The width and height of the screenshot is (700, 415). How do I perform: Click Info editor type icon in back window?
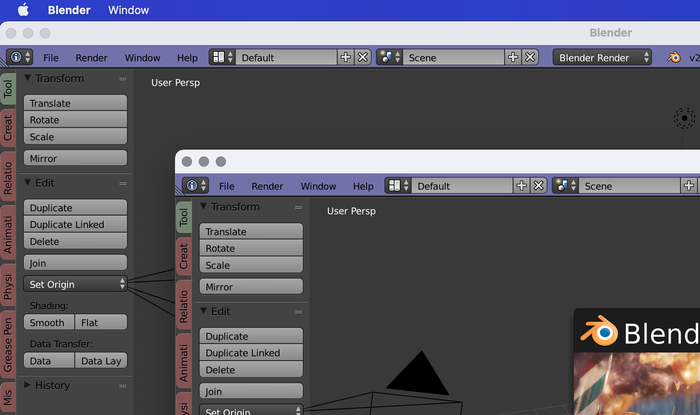tap(20, 57)
